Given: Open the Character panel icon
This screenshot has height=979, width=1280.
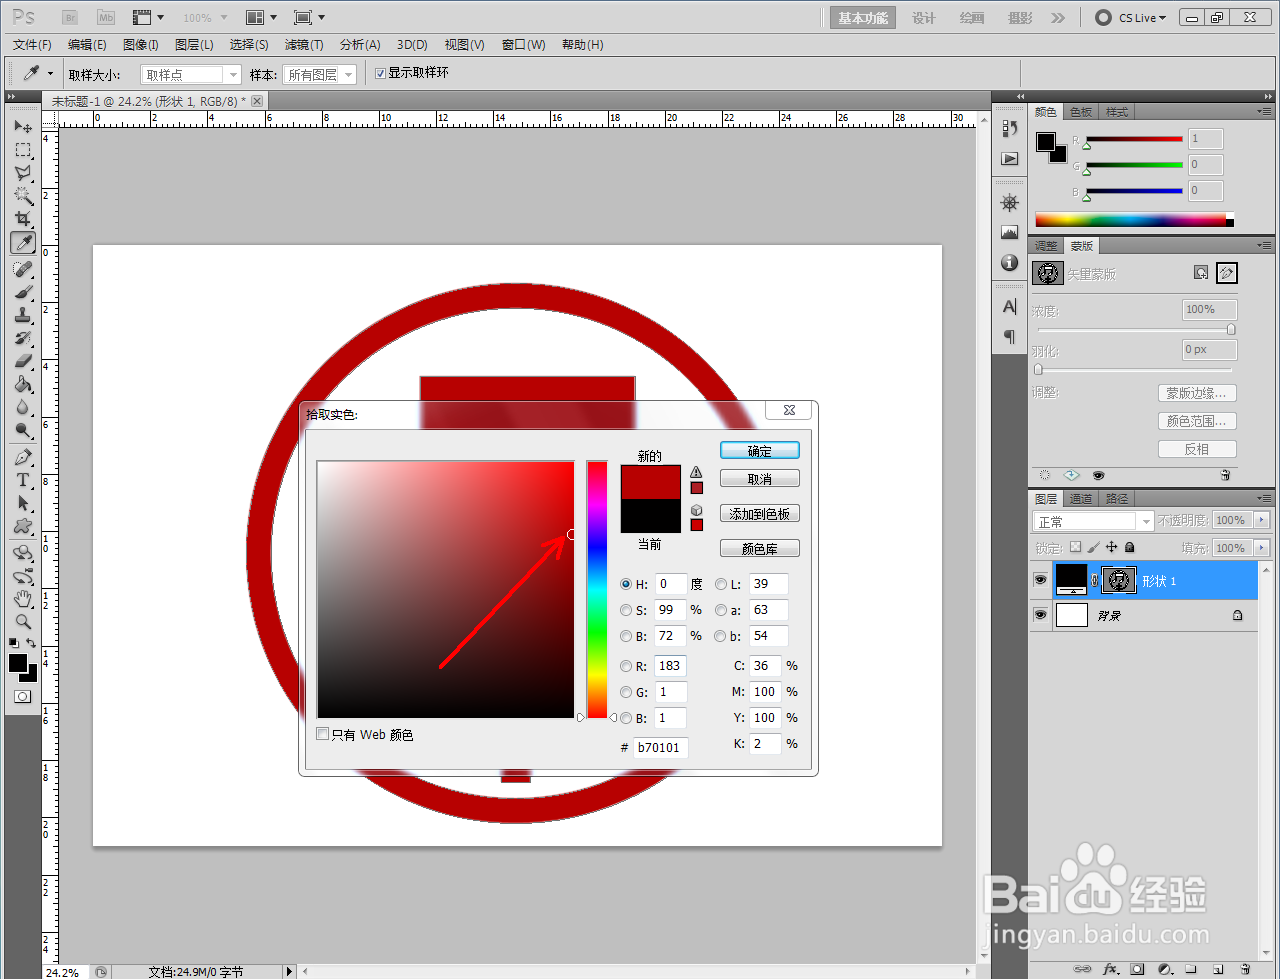Looking at the screenshot, I should (x=1010, y=307).
